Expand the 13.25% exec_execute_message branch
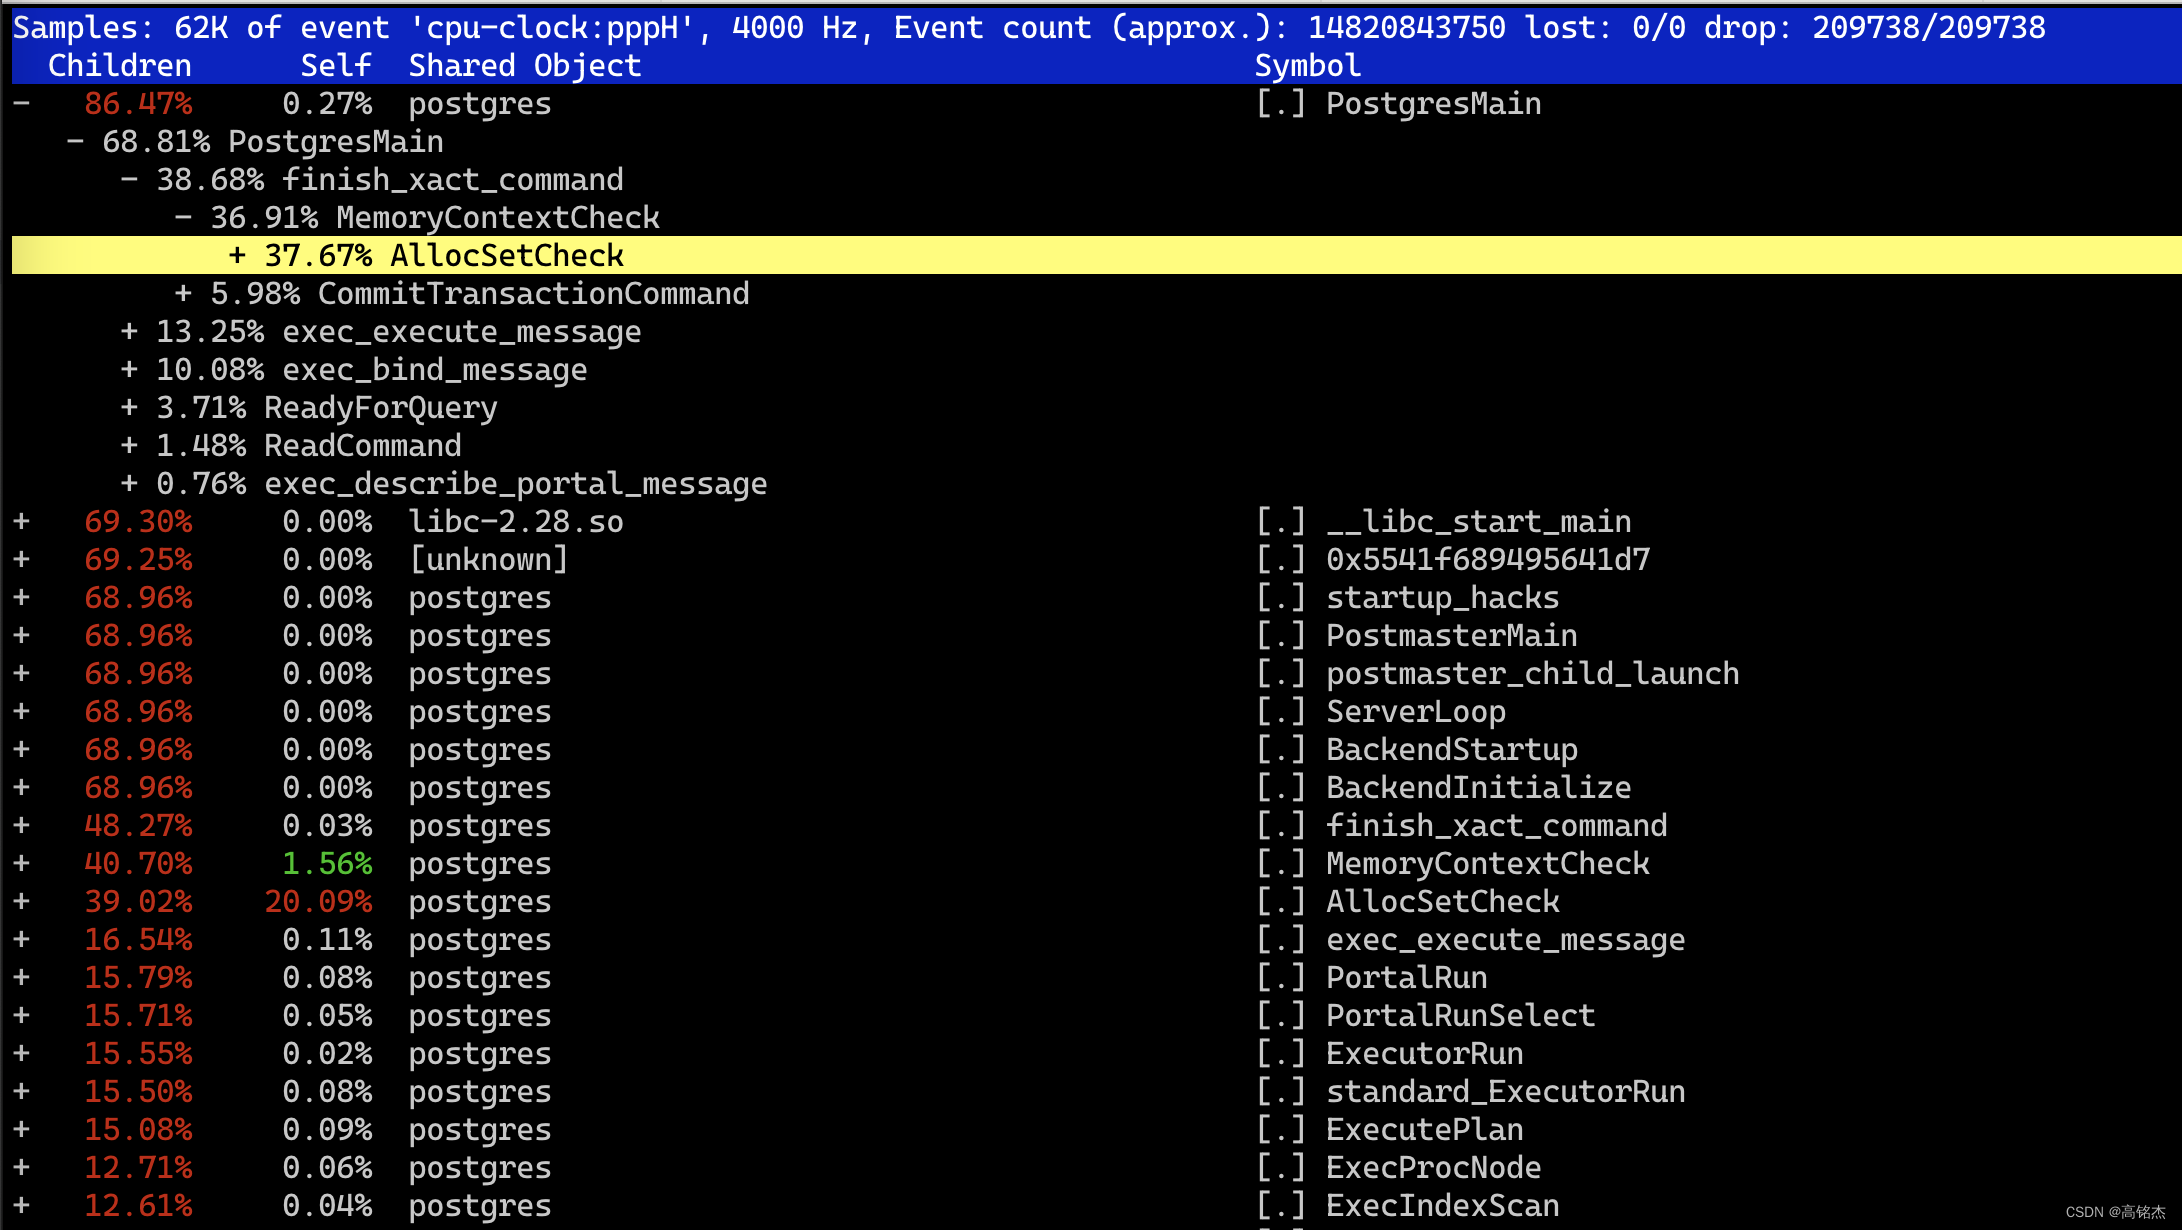The image size is (2182, 1230). (129, 332)
